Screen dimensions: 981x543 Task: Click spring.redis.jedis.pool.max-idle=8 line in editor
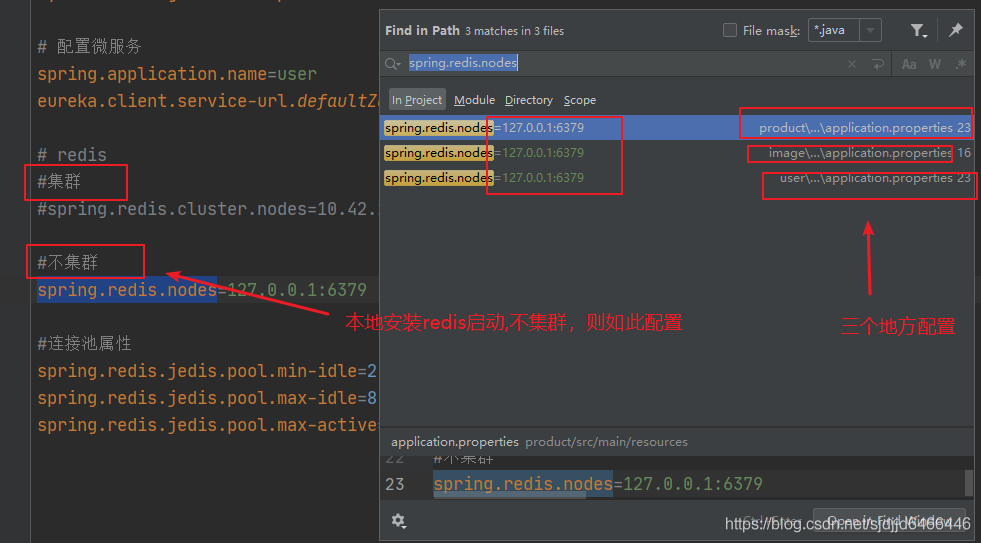pyautogui.click(x=206, y=398)
